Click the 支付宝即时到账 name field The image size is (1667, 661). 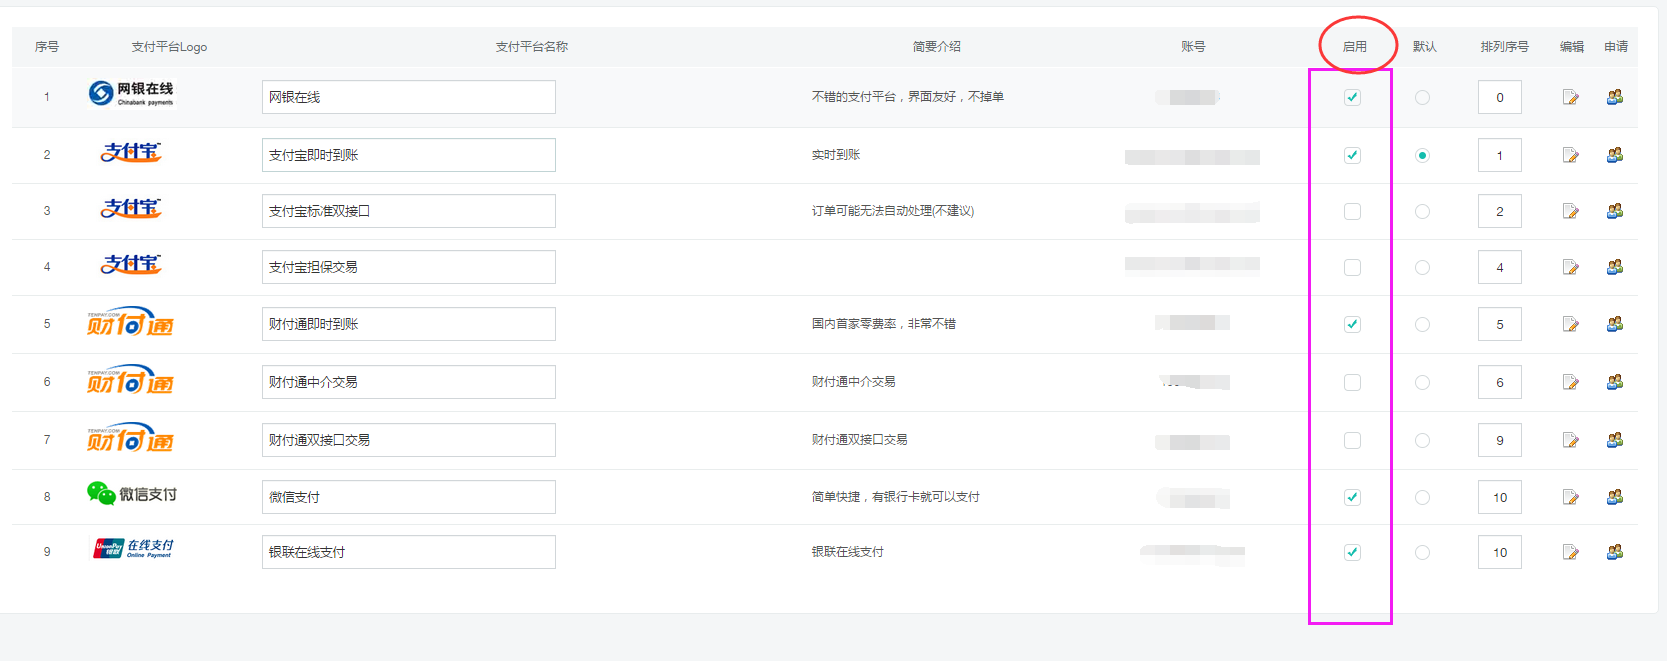pos(408,155)
